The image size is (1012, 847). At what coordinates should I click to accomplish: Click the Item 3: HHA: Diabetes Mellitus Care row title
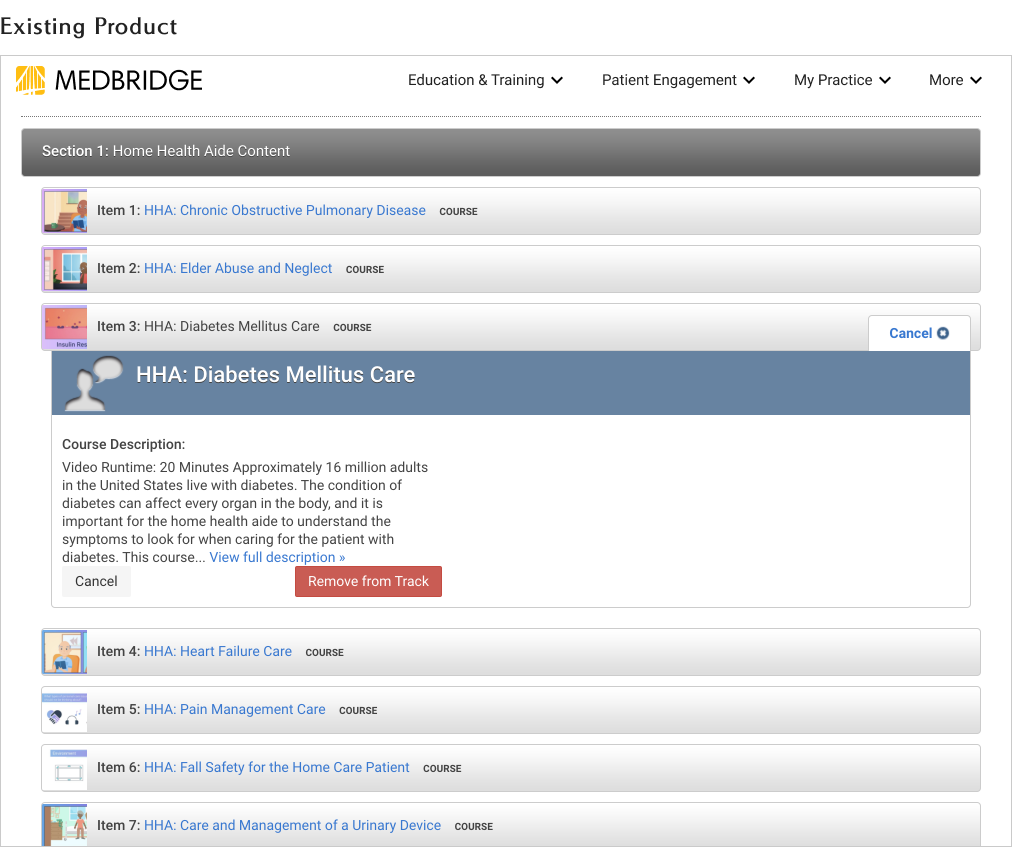click(208, 327)
